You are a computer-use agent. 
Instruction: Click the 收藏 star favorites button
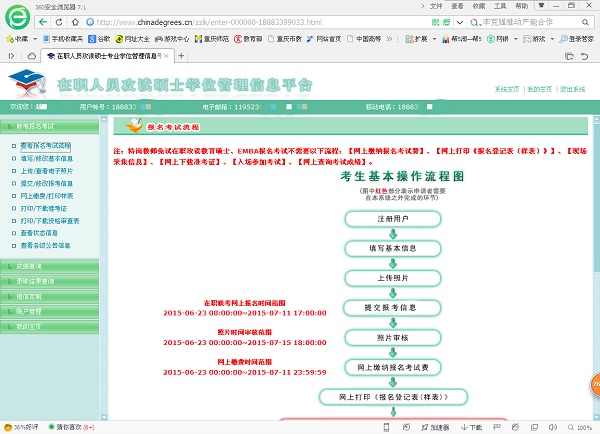pyautogui.click(x=17, y=39)
